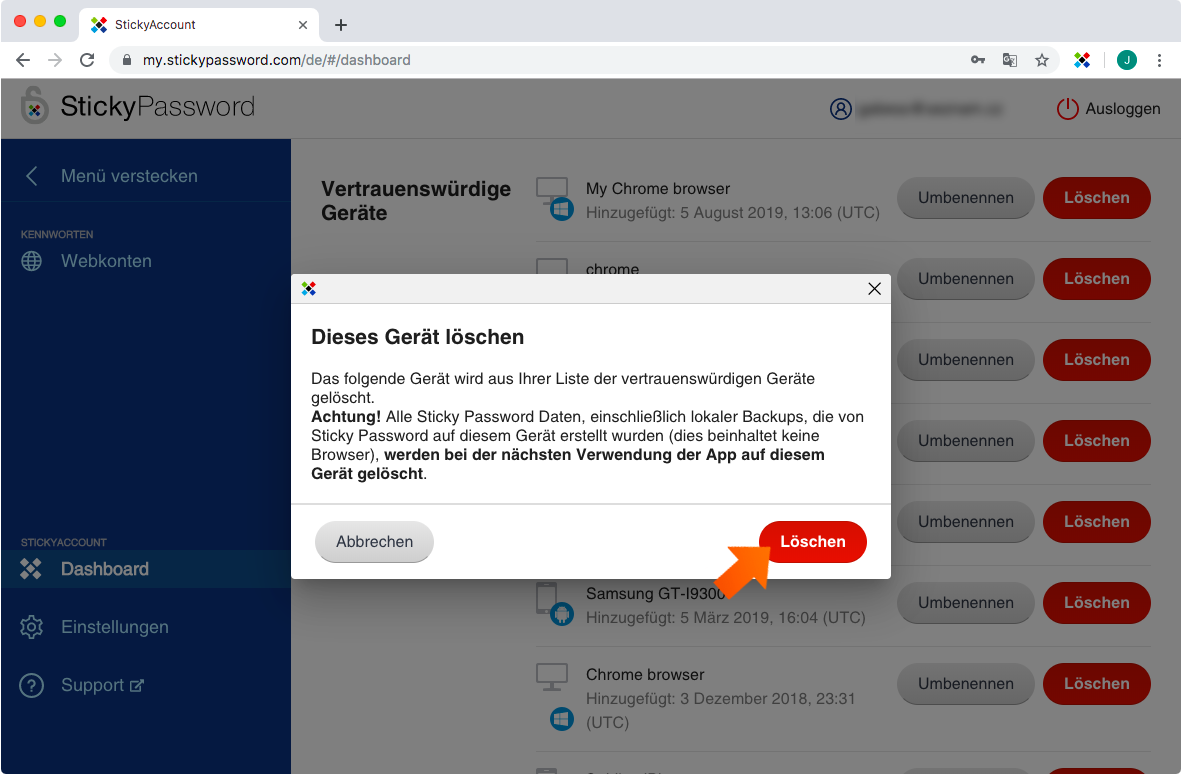Delete Chrome browser device with Löschen
This screenshot has width=1181, height=775.
pyautogui.click(x=1097, y=684)
